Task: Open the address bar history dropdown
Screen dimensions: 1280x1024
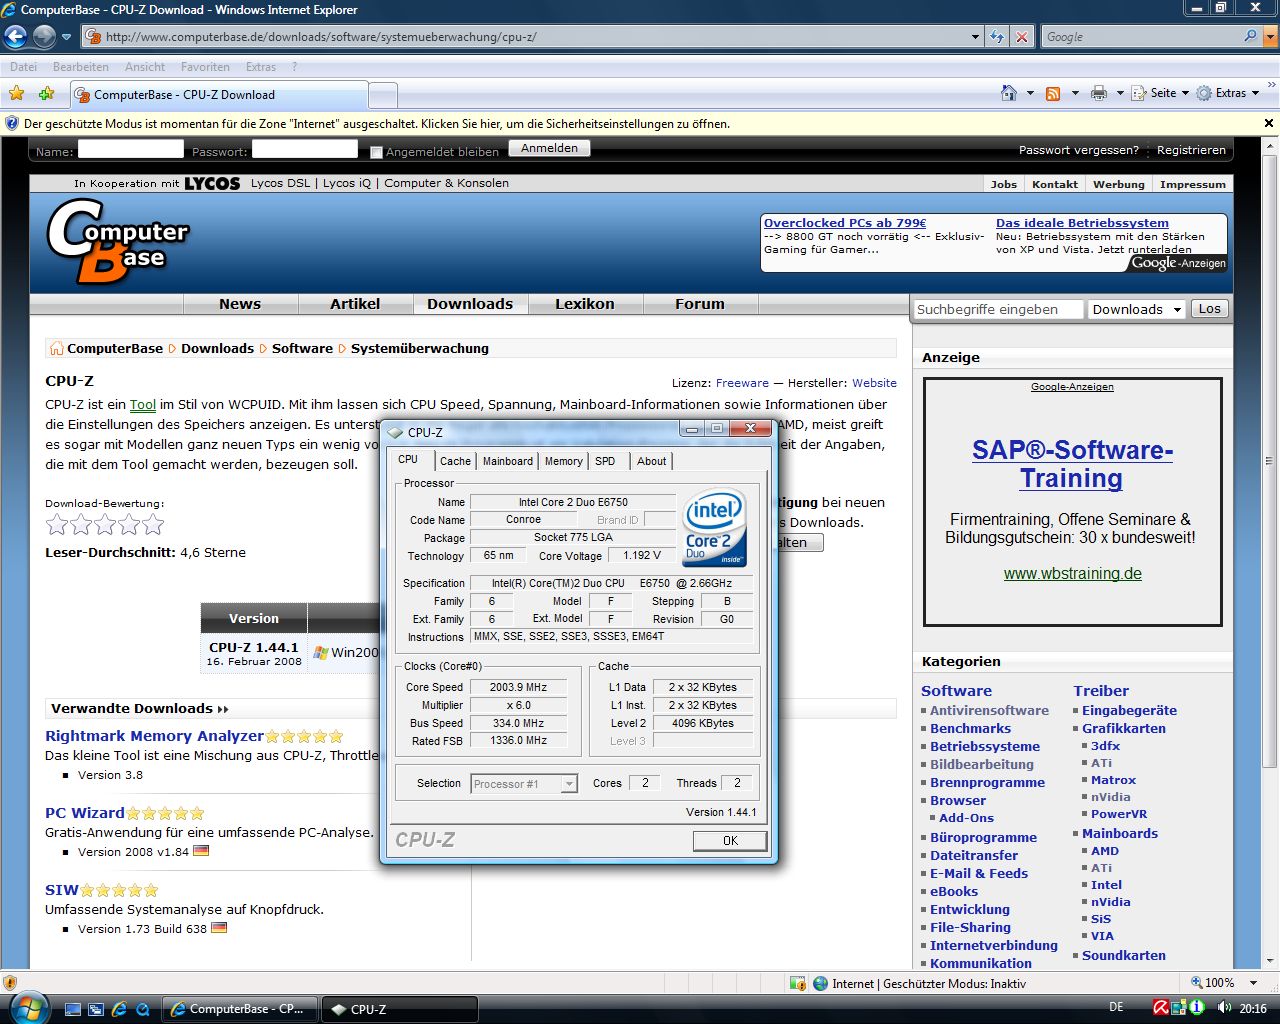Action: click(x=976, y=37)
